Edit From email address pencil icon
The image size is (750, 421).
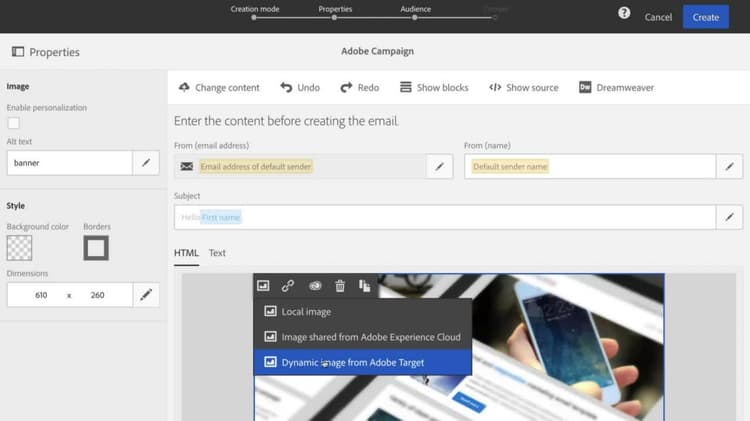(x=439, y=166)
